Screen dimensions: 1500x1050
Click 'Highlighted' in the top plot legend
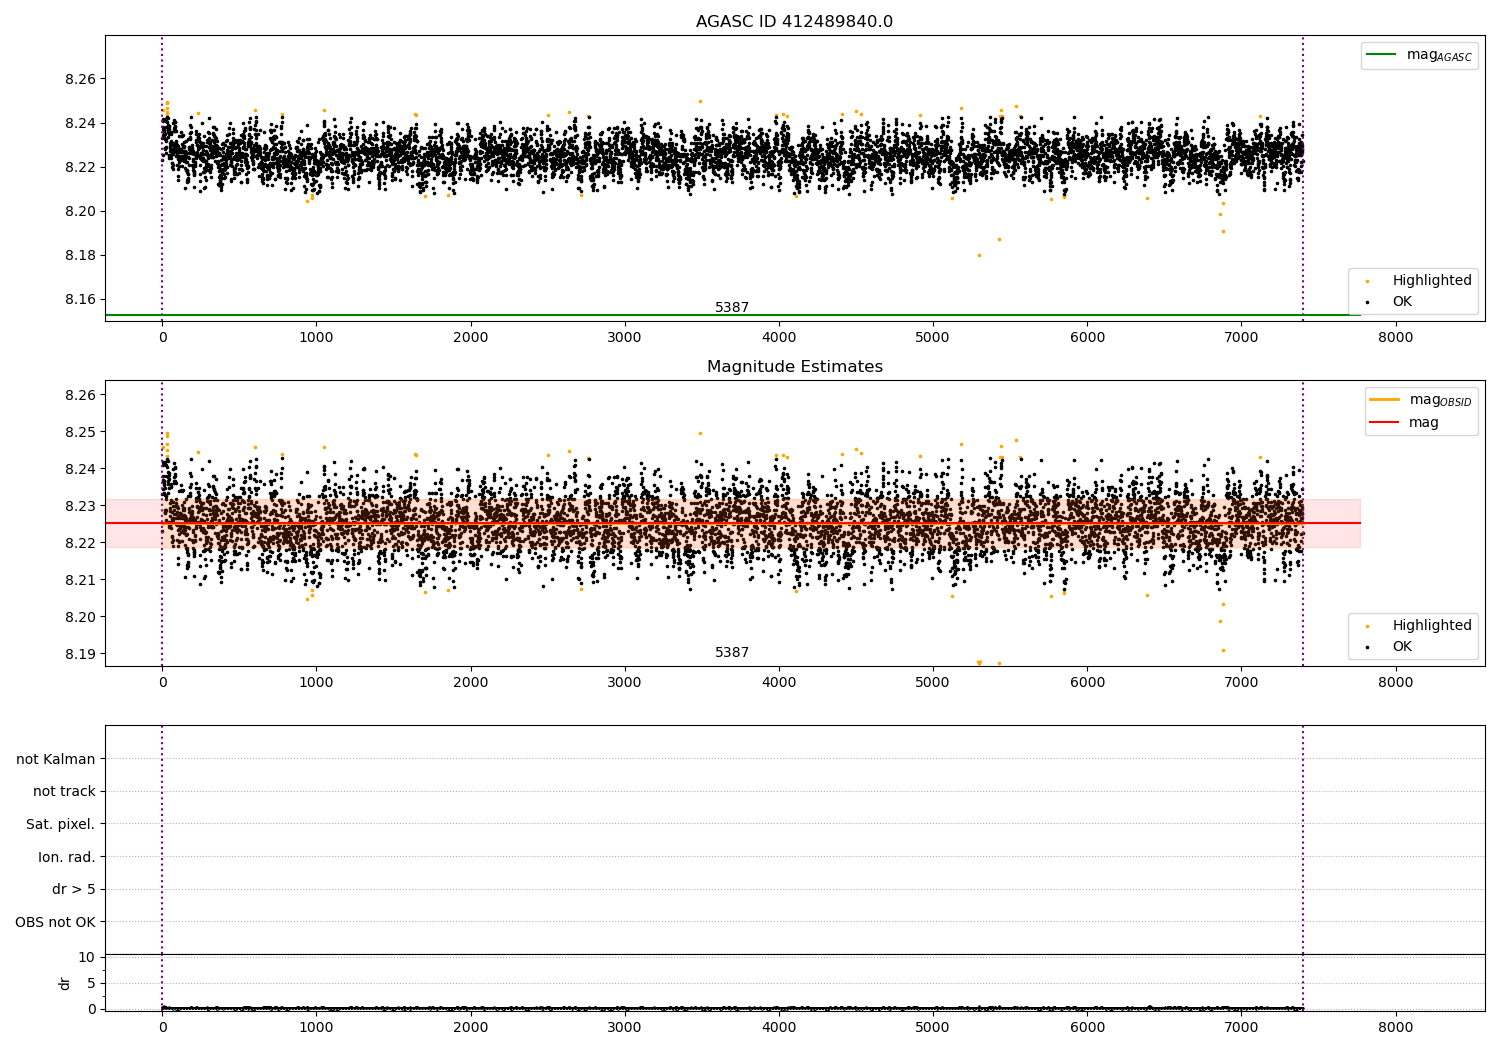point(1432,281)
